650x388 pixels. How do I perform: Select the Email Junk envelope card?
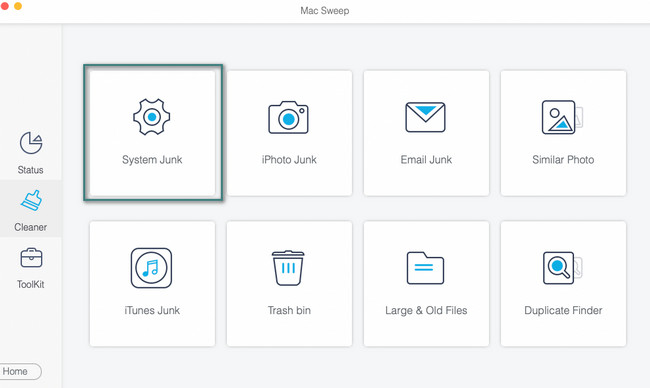pyautogui.click(x=426, y=133)
